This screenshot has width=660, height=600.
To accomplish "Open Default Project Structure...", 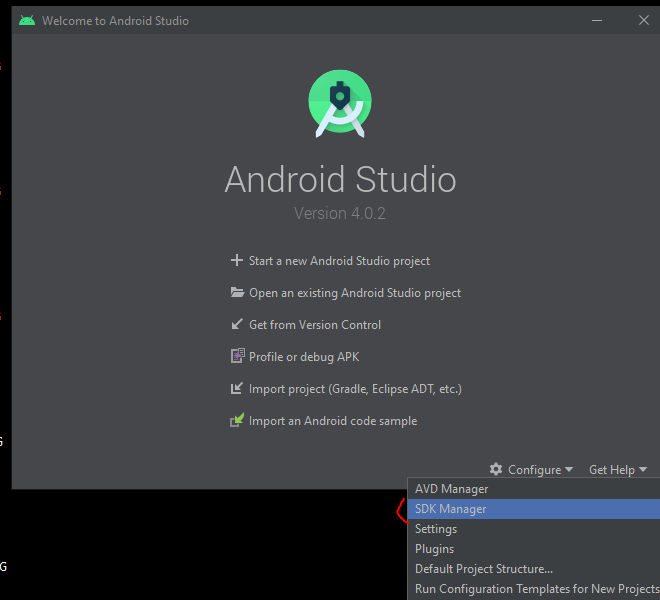I will 534,569.
